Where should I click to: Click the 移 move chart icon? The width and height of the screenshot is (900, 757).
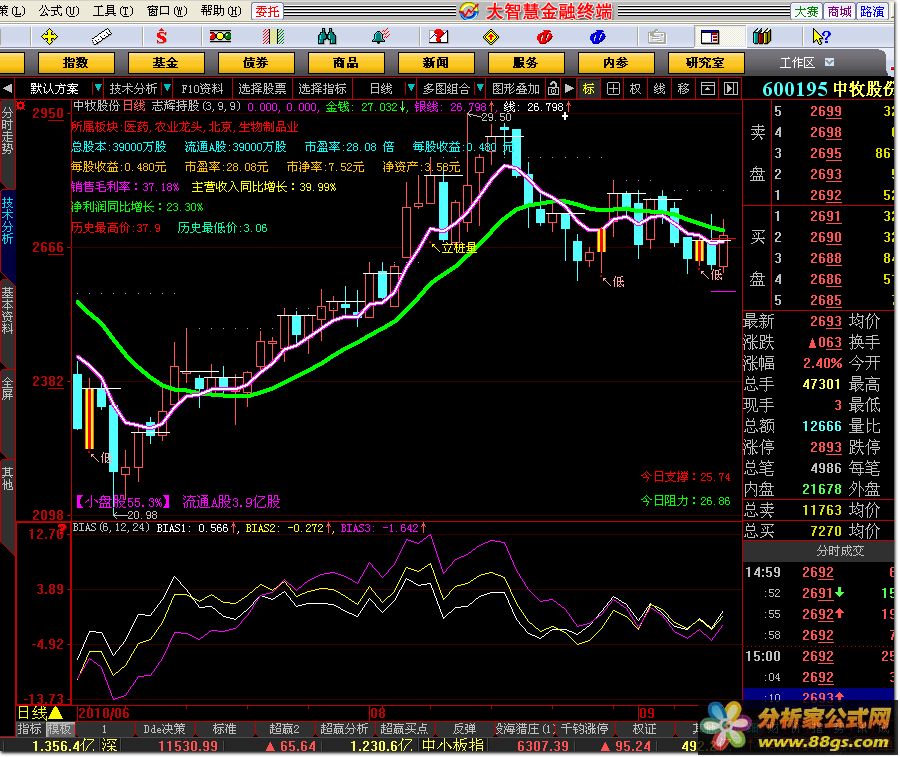(683, 89)
